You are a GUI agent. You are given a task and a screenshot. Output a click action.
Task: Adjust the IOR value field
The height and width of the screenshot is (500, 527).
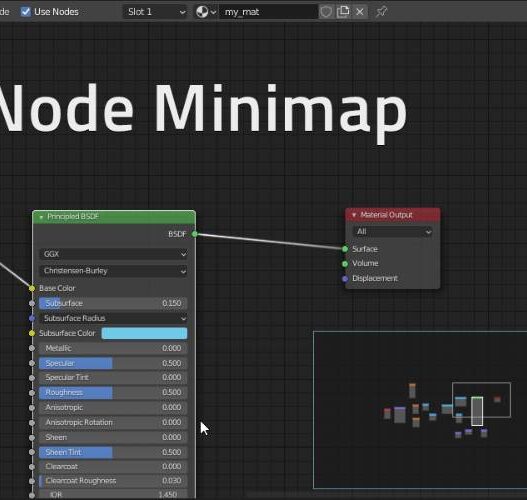click(113, 495)
